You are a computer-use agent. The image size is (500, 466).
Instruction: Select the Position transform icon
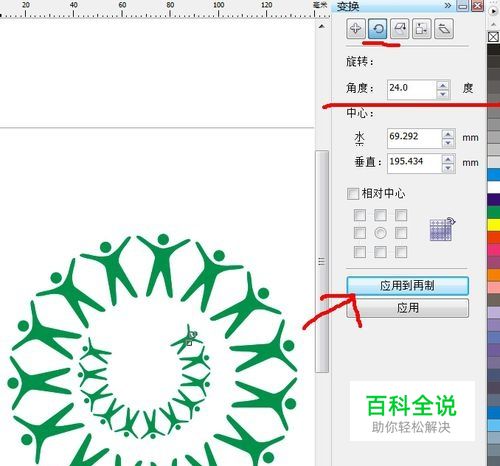click(x=355, y=29)
